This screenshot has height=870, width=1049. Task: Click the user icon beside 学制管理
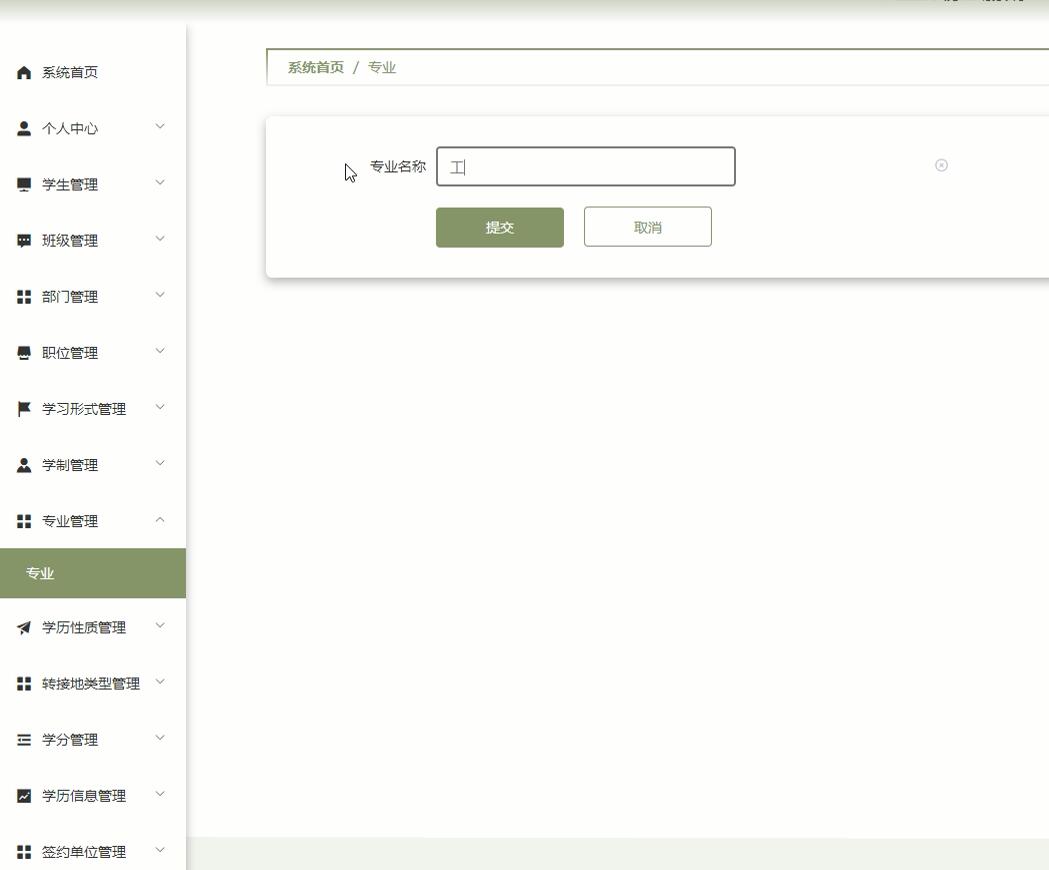coord(24,465)
